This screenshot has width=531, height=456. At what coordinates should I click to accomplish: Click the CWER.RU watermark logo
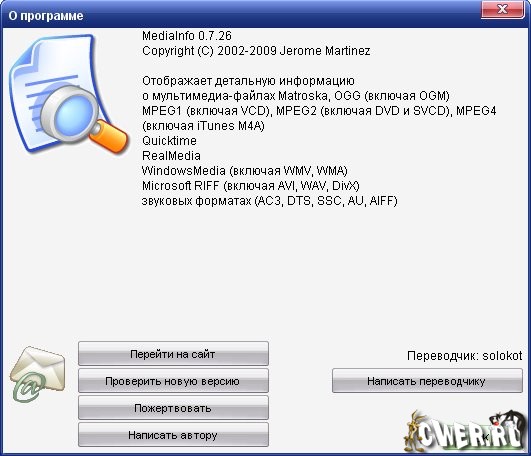tap(464, 431)
